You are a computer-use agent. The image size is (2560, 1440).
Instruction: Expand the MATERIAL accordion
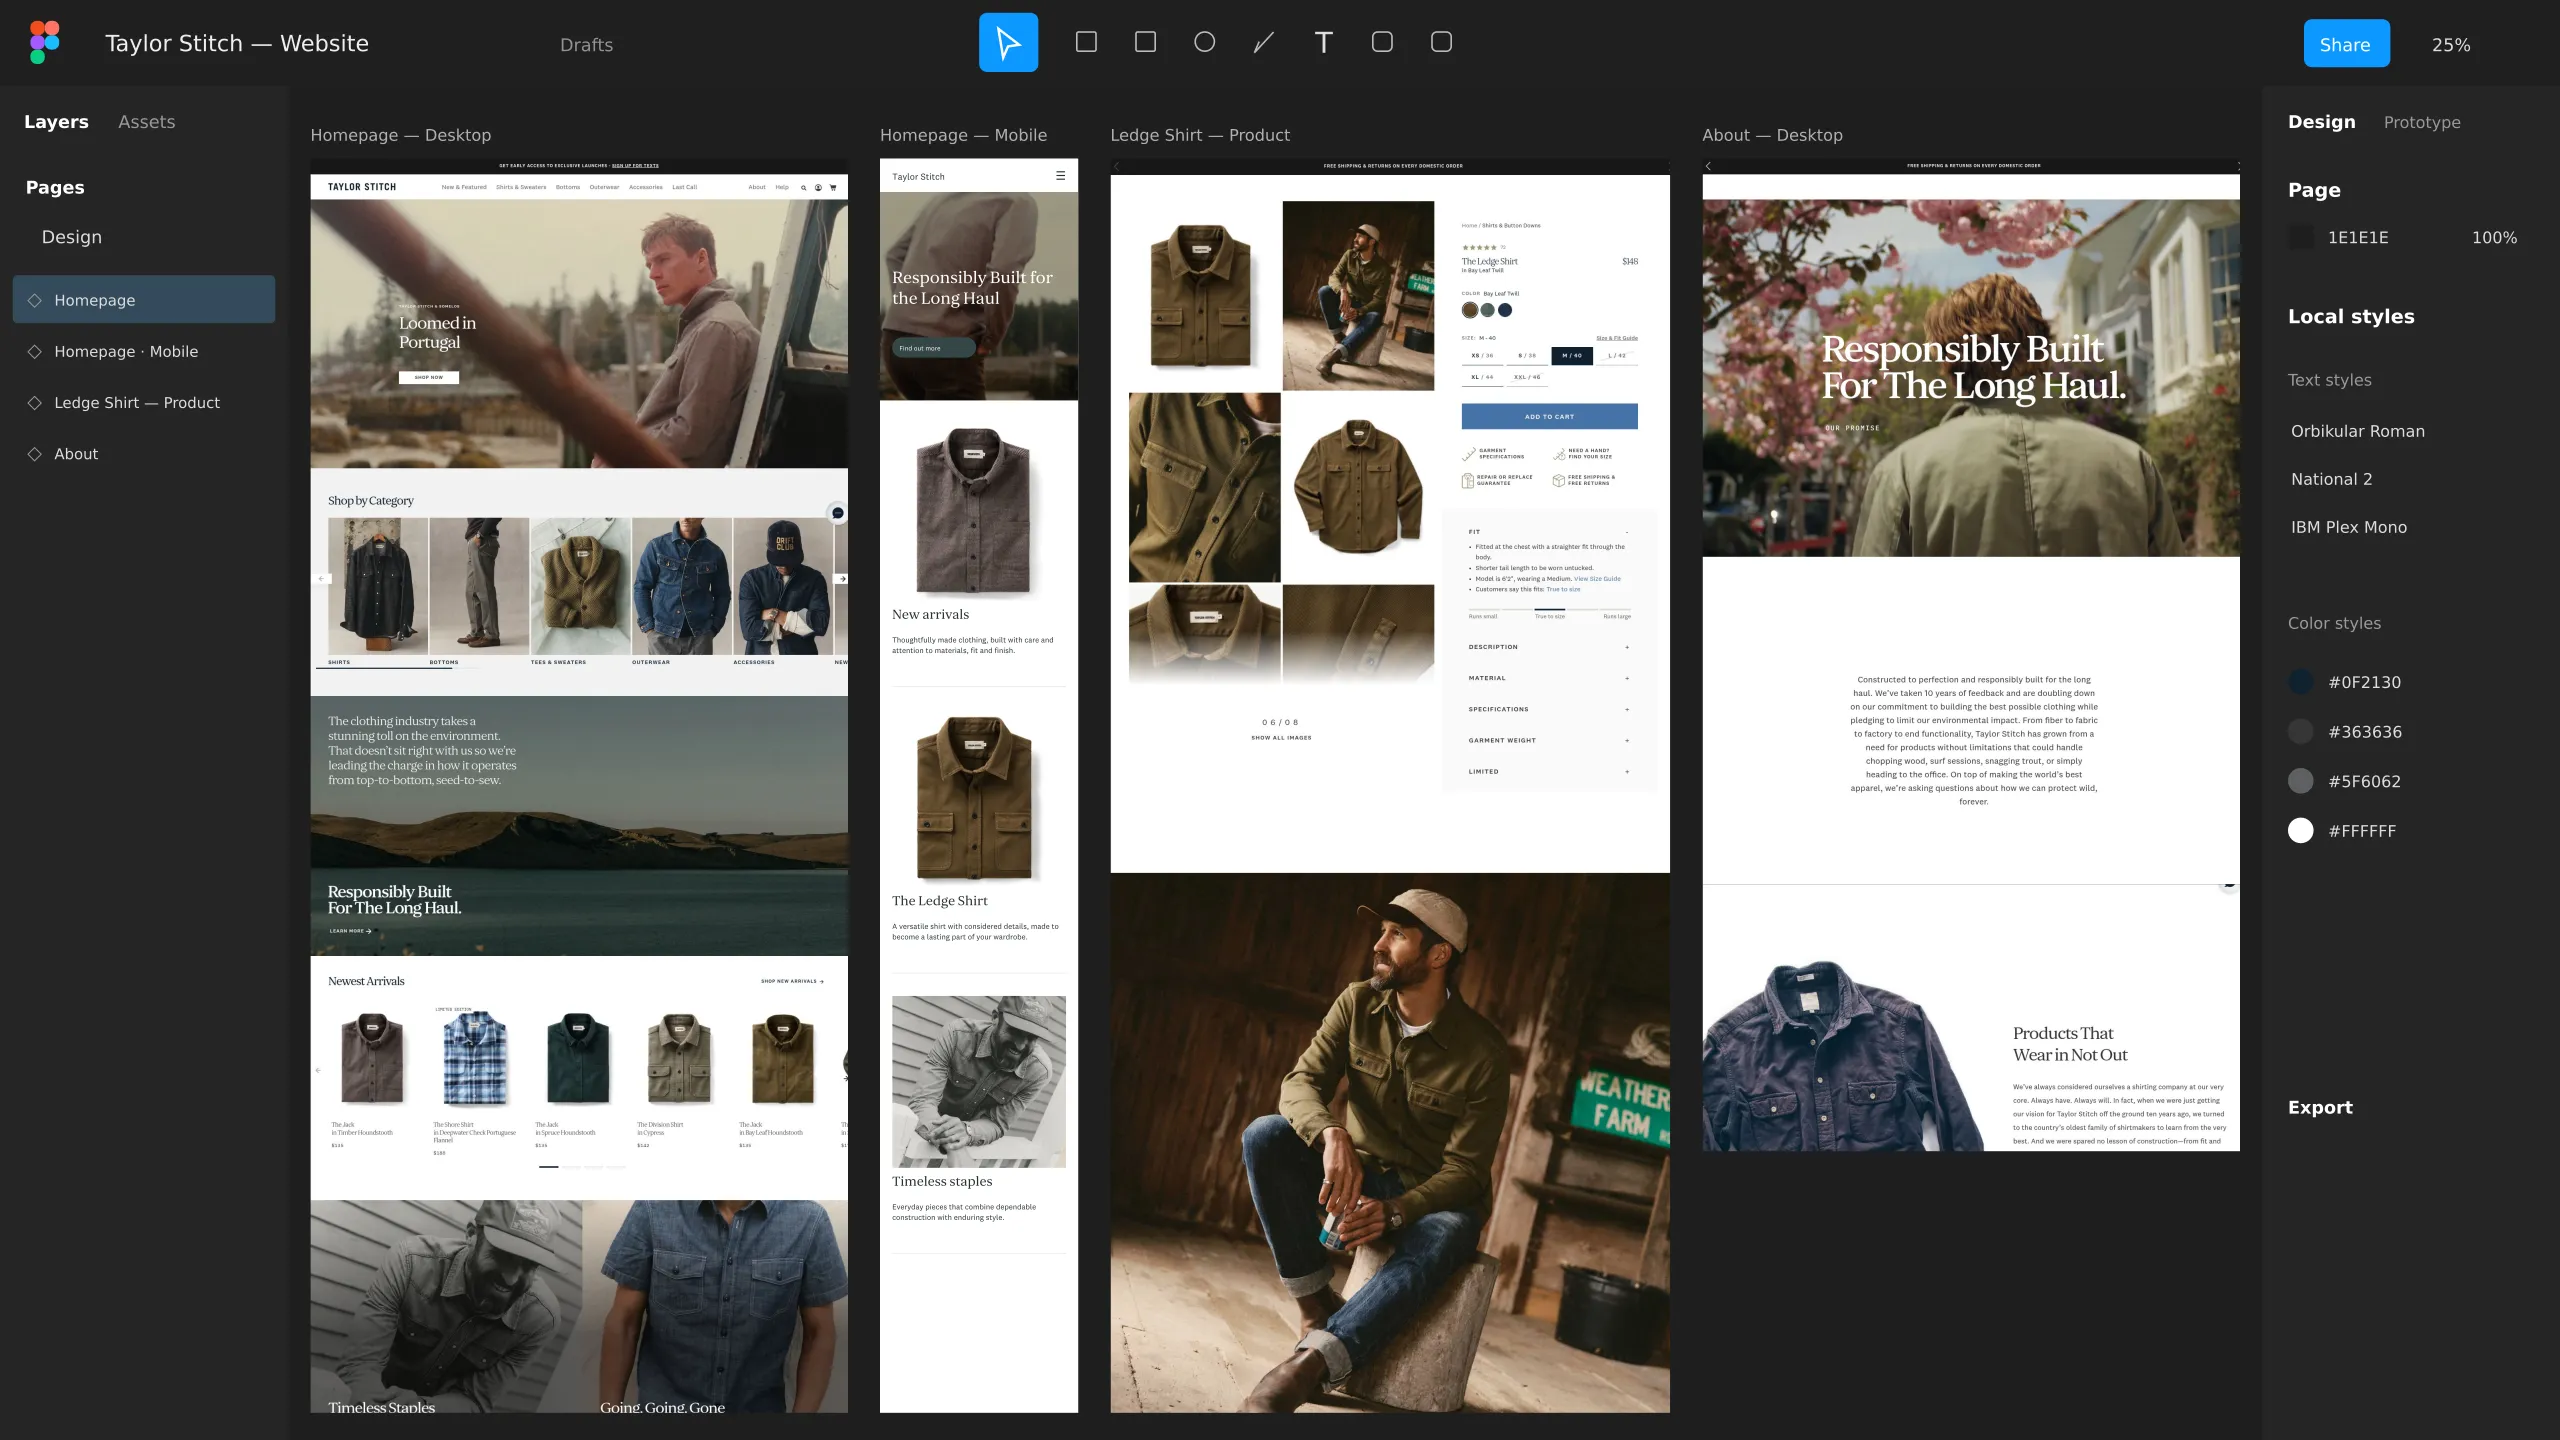click(x=1549, y=678)
